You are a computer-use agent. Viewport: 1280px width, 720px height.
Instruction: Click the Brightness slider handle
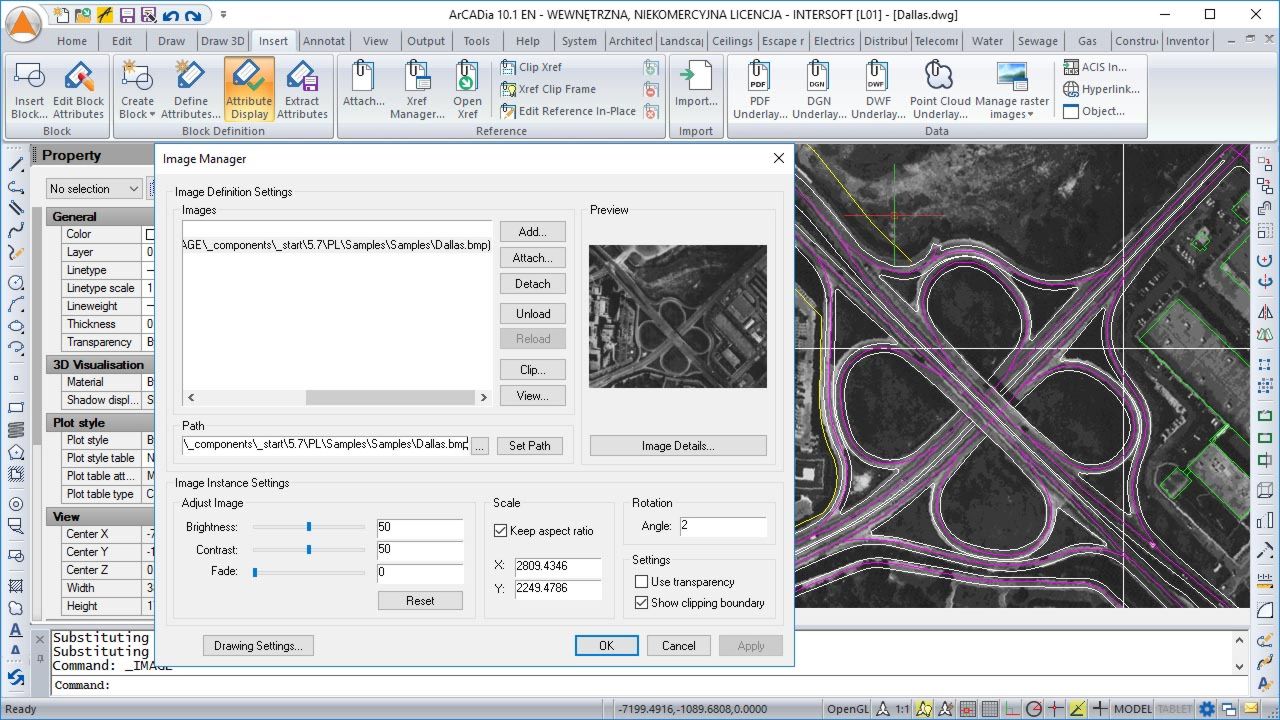pyautogui.click(x=309, y=527)
